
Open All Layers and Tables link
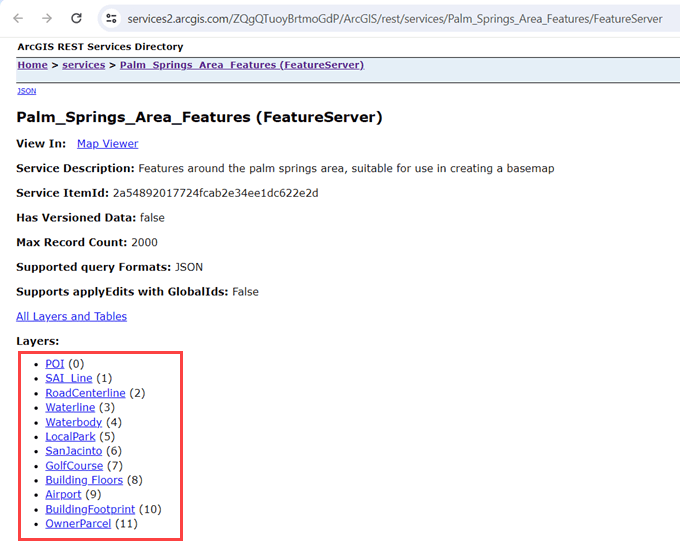pyautogui.click(x=72, y=317)
